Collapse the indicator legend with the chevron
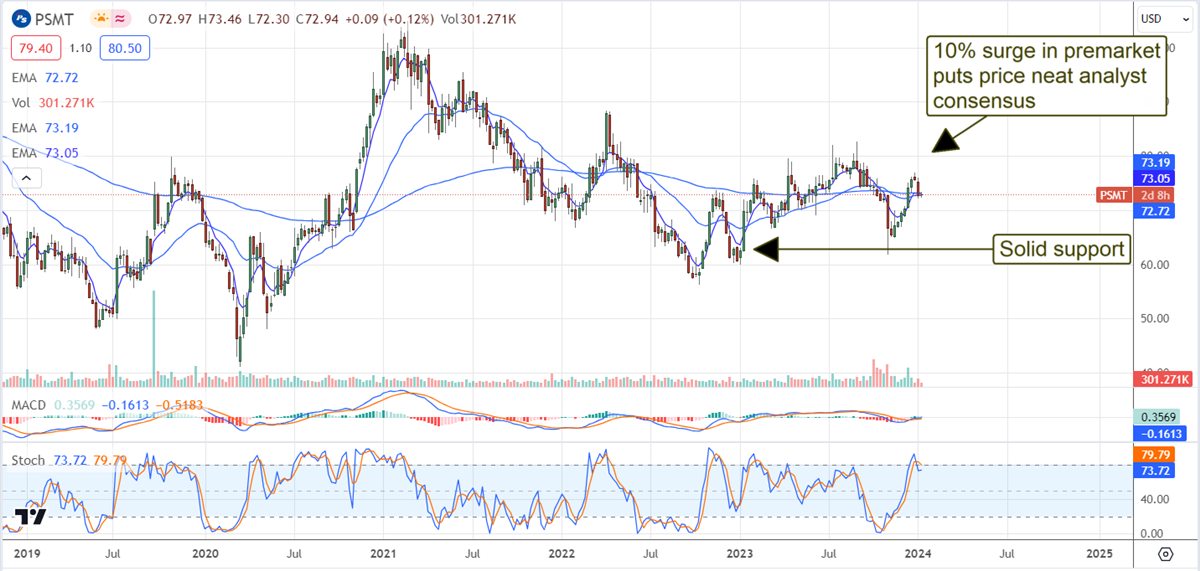Image resolution: width=1200 pixels, height=571 pixels. click(x=26, y=179)
